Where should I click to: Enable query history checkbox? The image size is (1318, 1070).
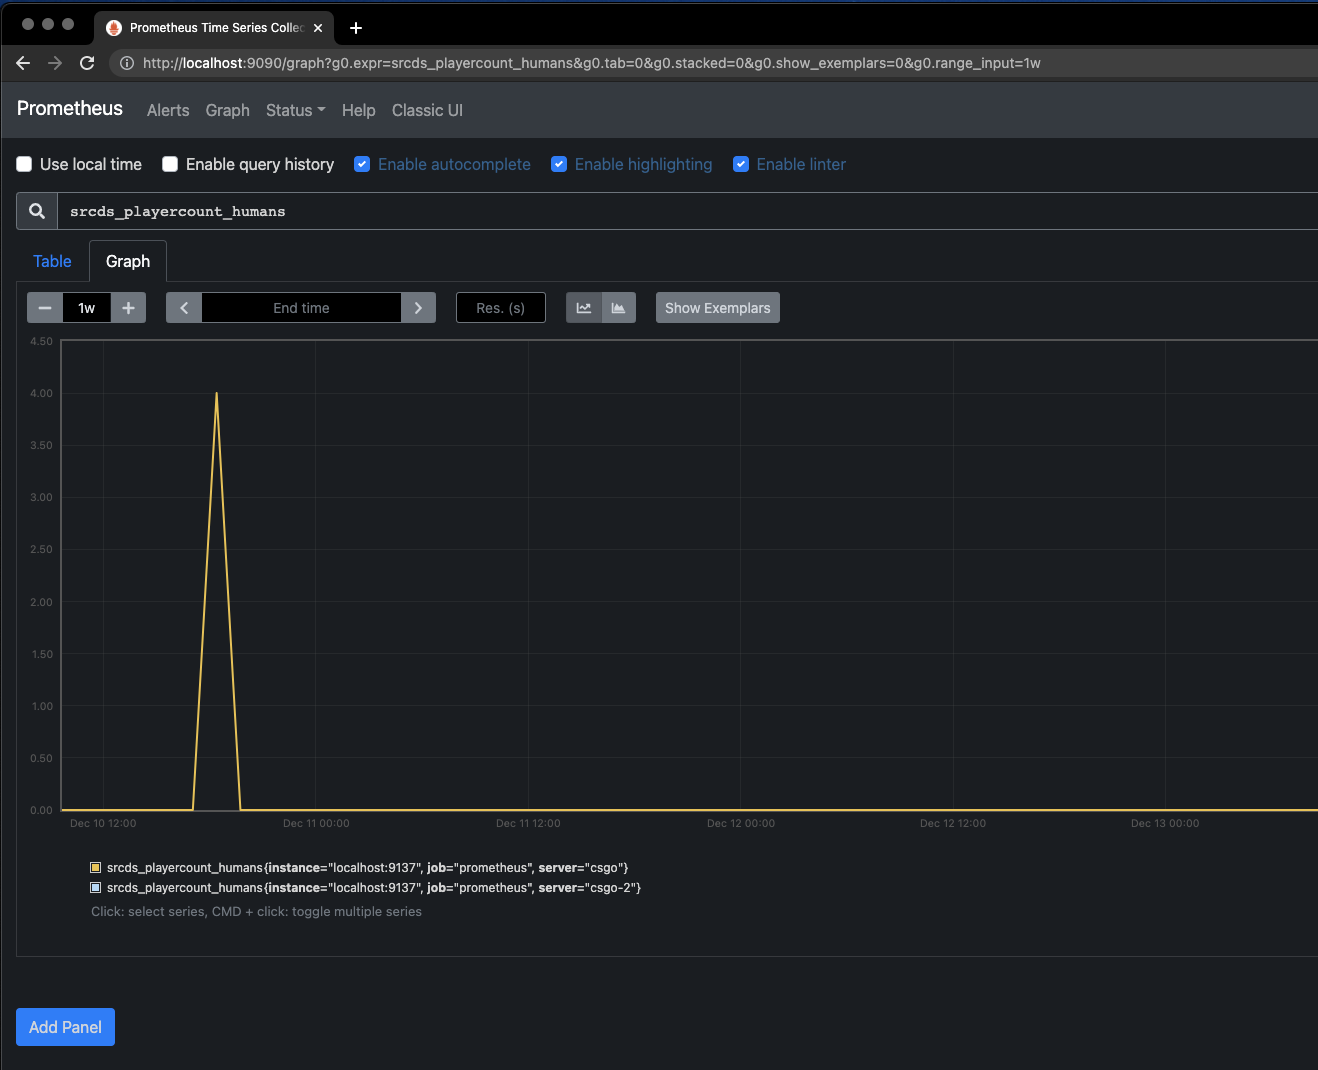170,164
